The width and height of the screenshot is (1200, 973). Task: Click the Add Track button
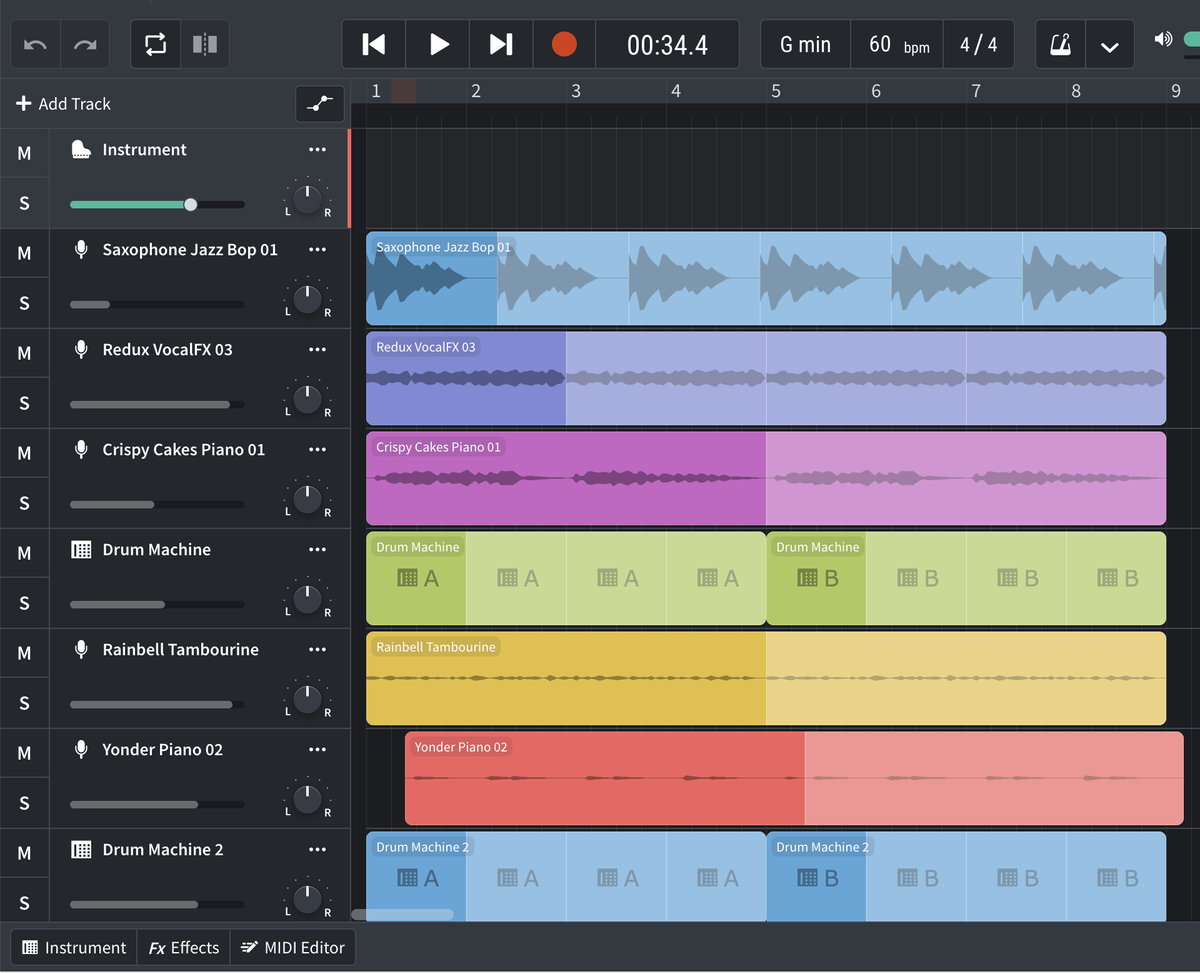click(x=64, y=104)
